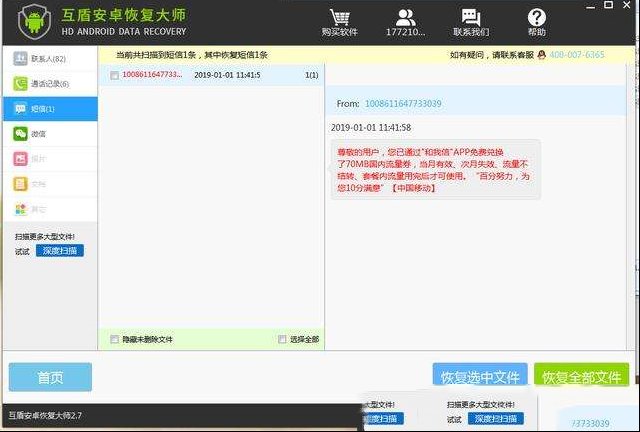Select the yellow documents icon in sidebar
The image size is (640, 432).
[20, 184]
